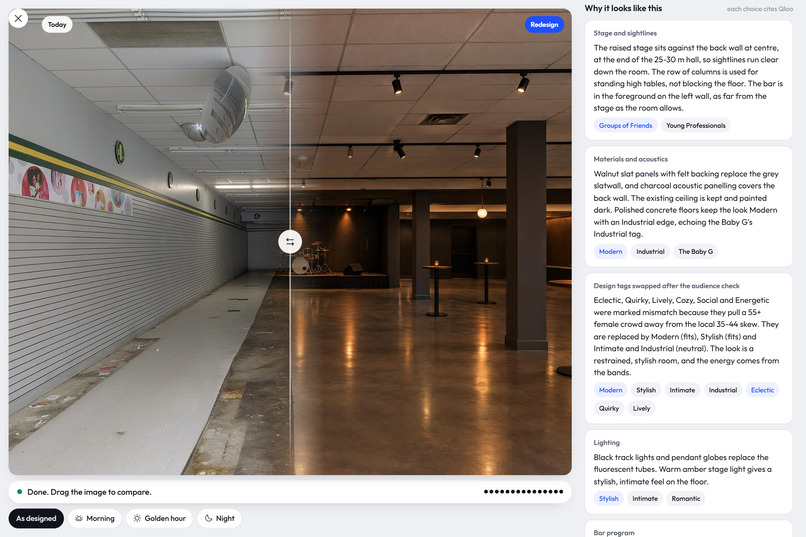Select the Groups of Friends tag
806x537 pixels.
(625, 125)
